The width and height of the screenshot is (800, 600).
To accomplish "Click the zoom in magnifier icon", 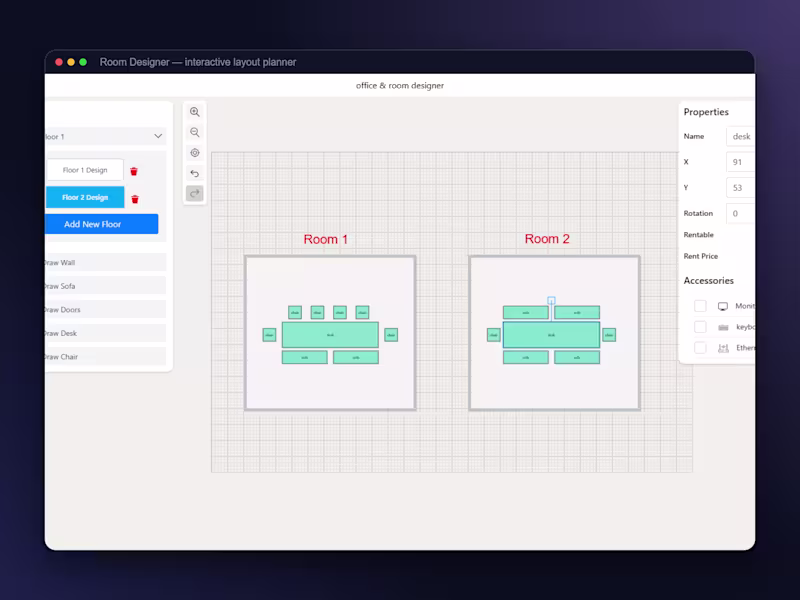I will tap(194, 112).
